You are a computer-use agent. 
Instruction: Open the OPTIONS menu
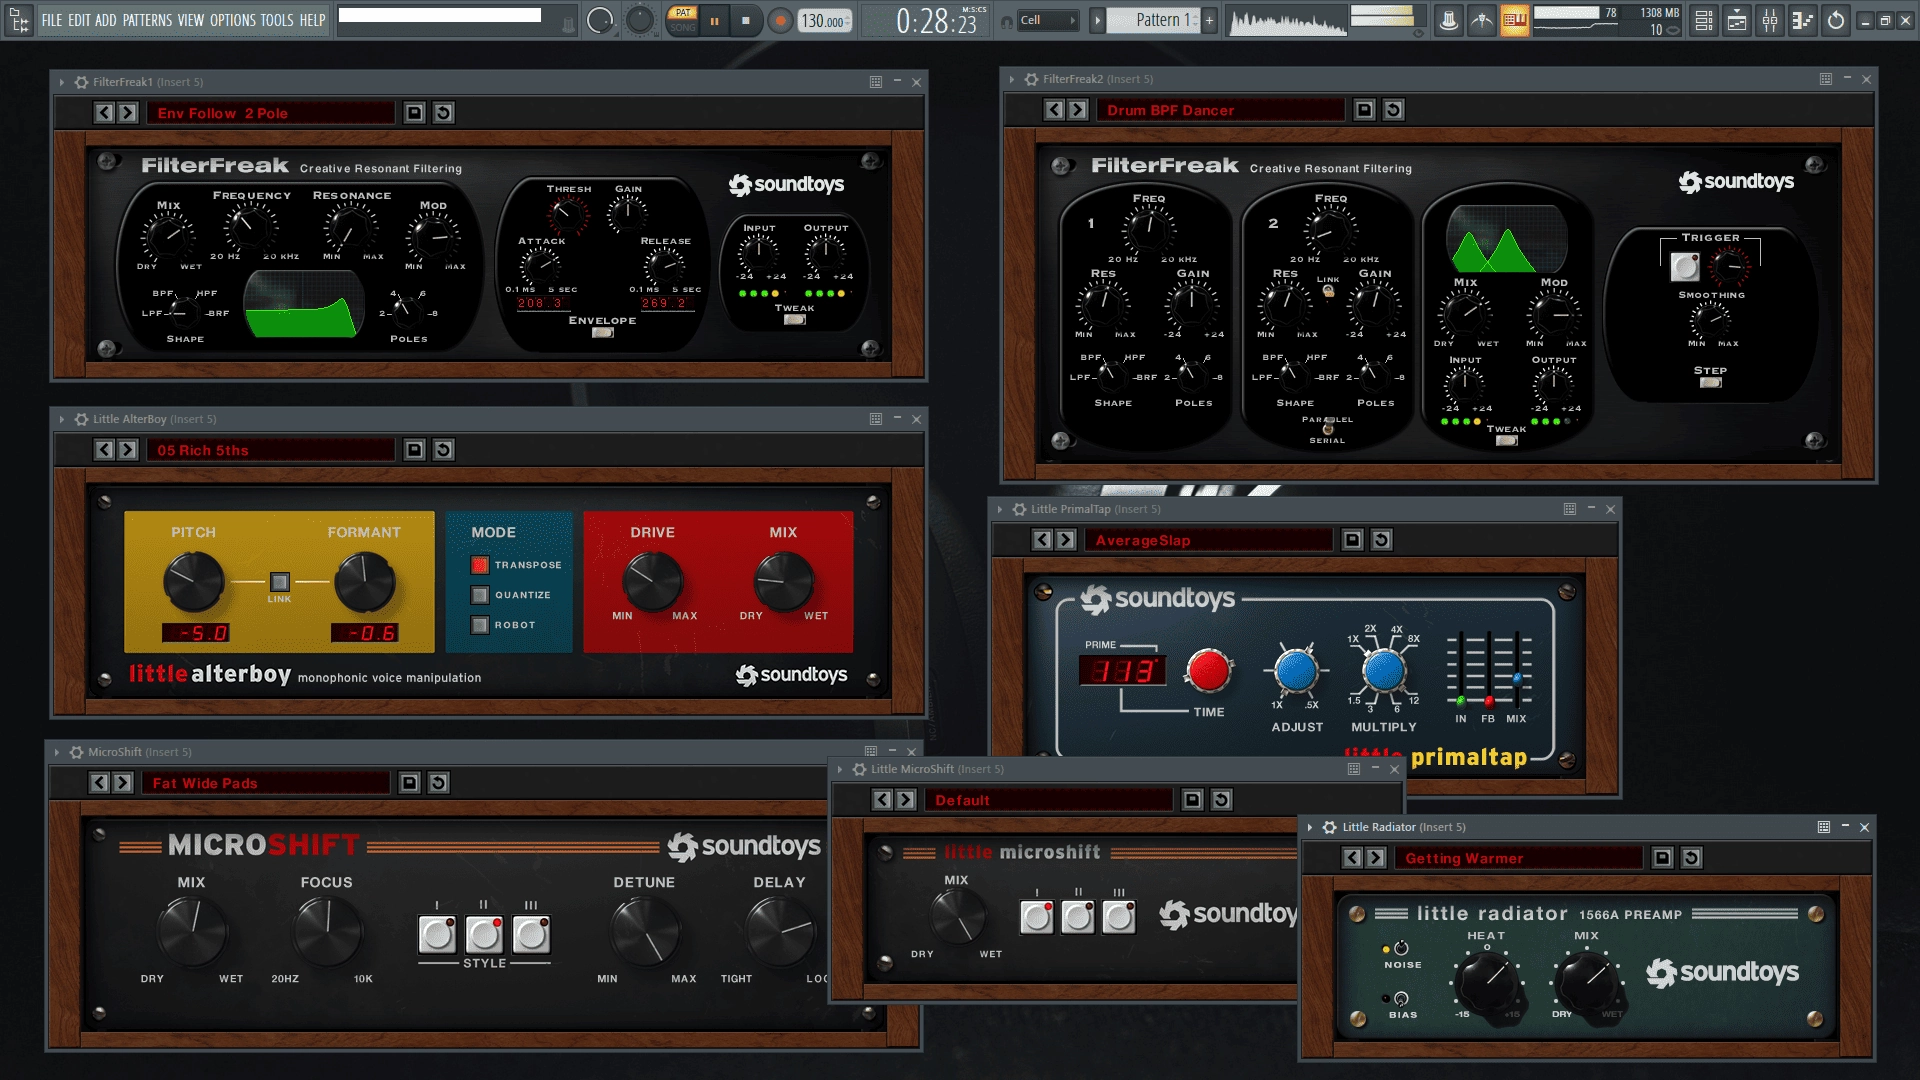point(233,20)
